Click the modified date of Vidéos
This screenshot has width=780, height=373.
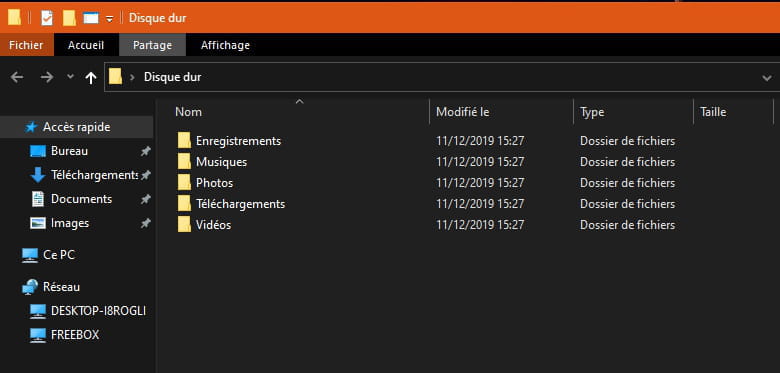[x=480, y=225]
